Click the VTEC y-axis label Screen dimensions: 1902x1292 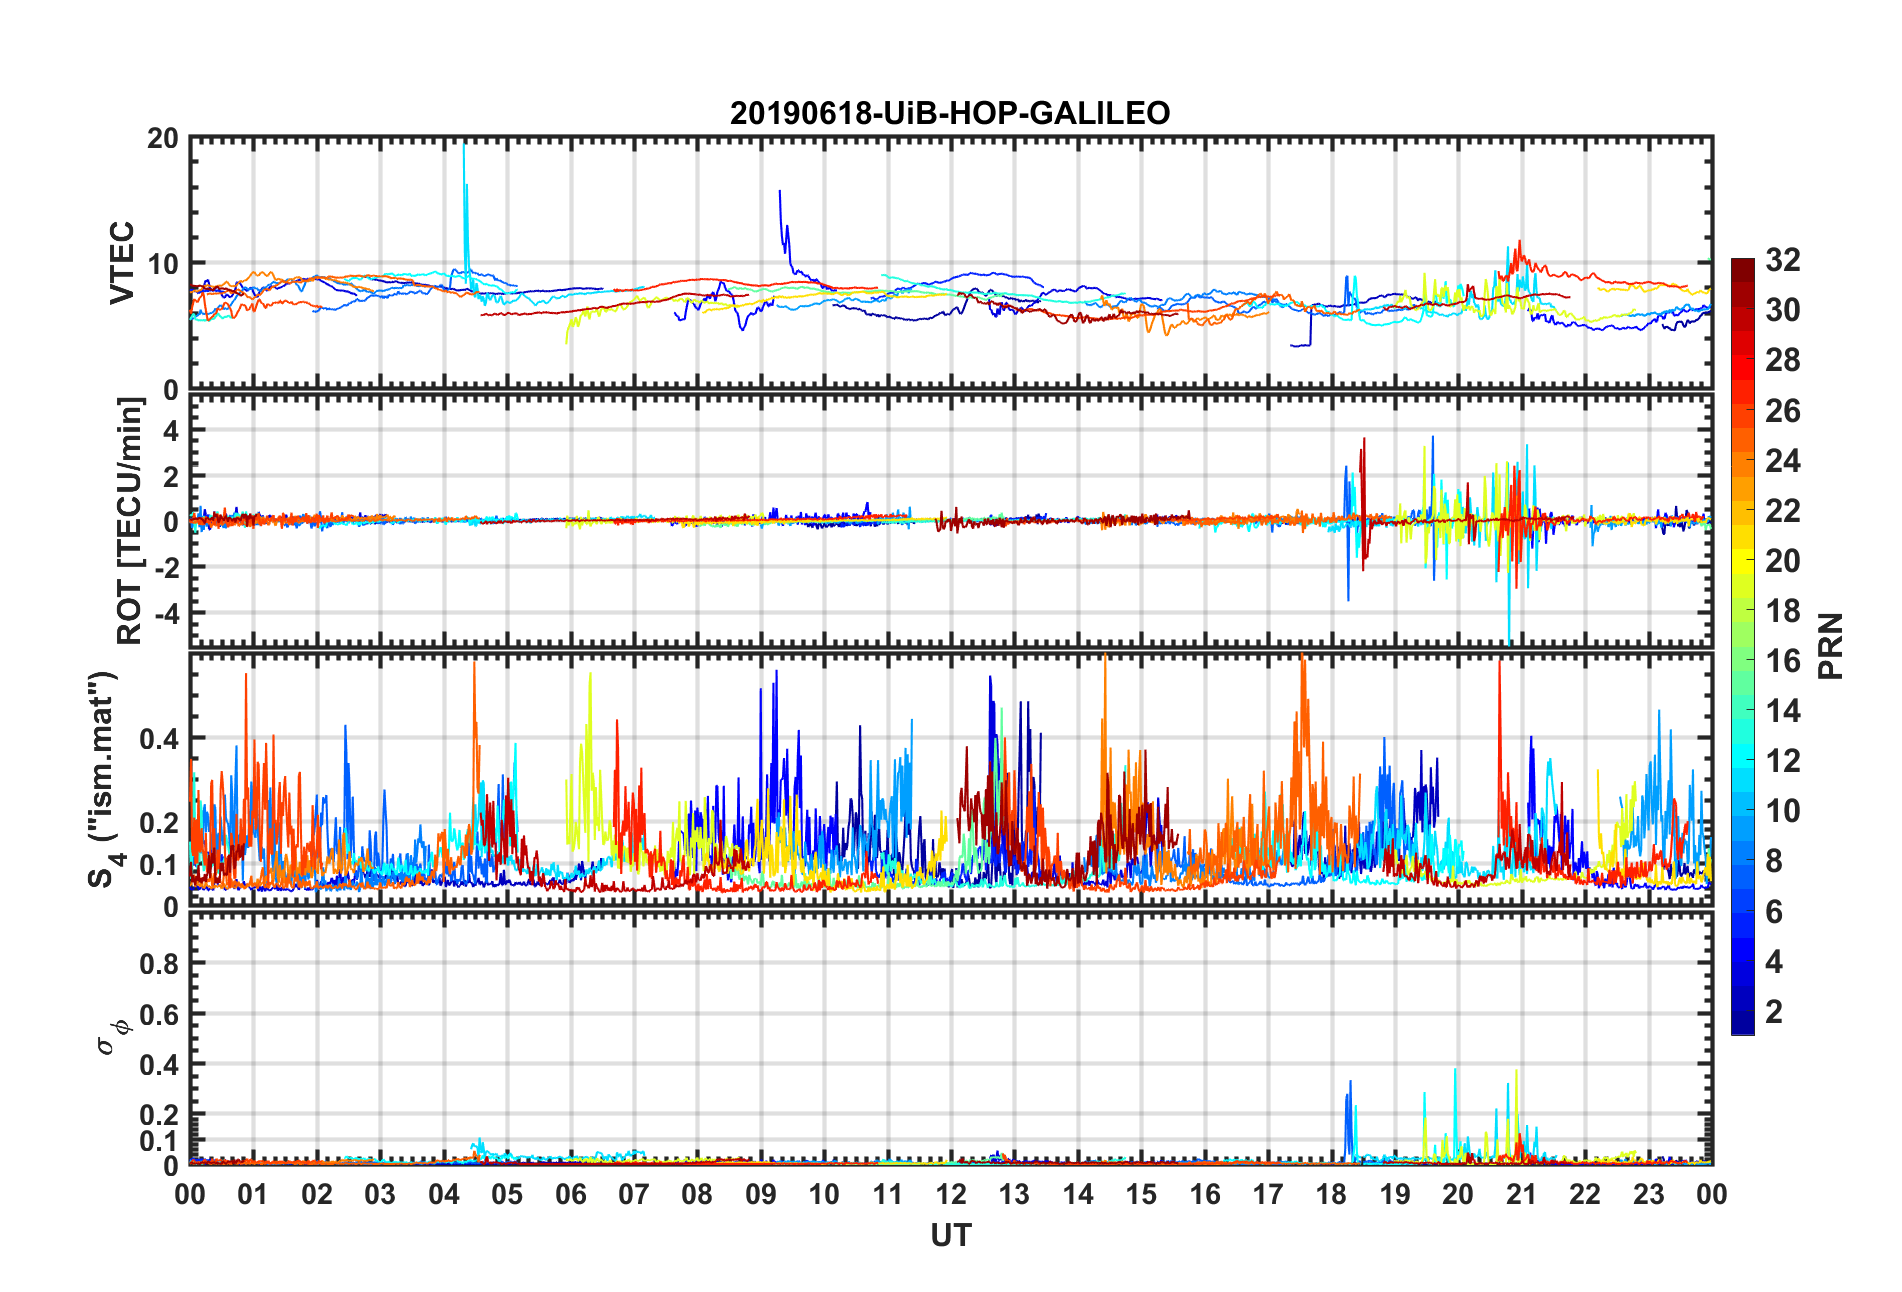(x=122, y=263)
